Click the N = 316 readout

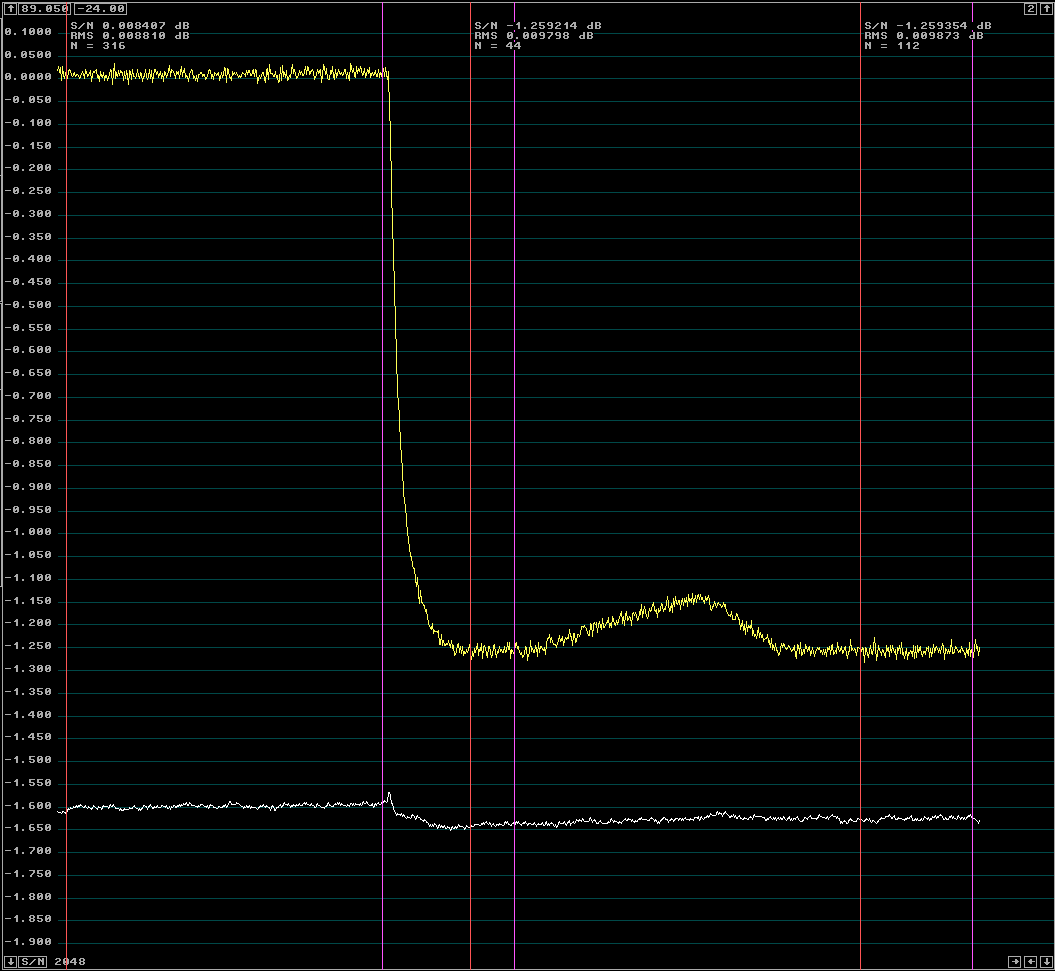(x=98, y=46)
